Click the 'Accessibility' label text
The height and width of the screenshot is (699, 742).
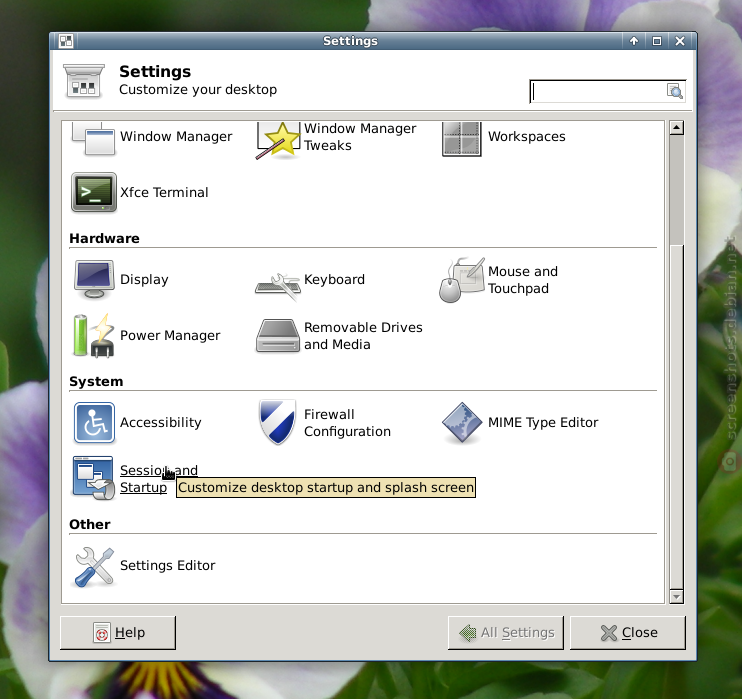tap(160, 423)
